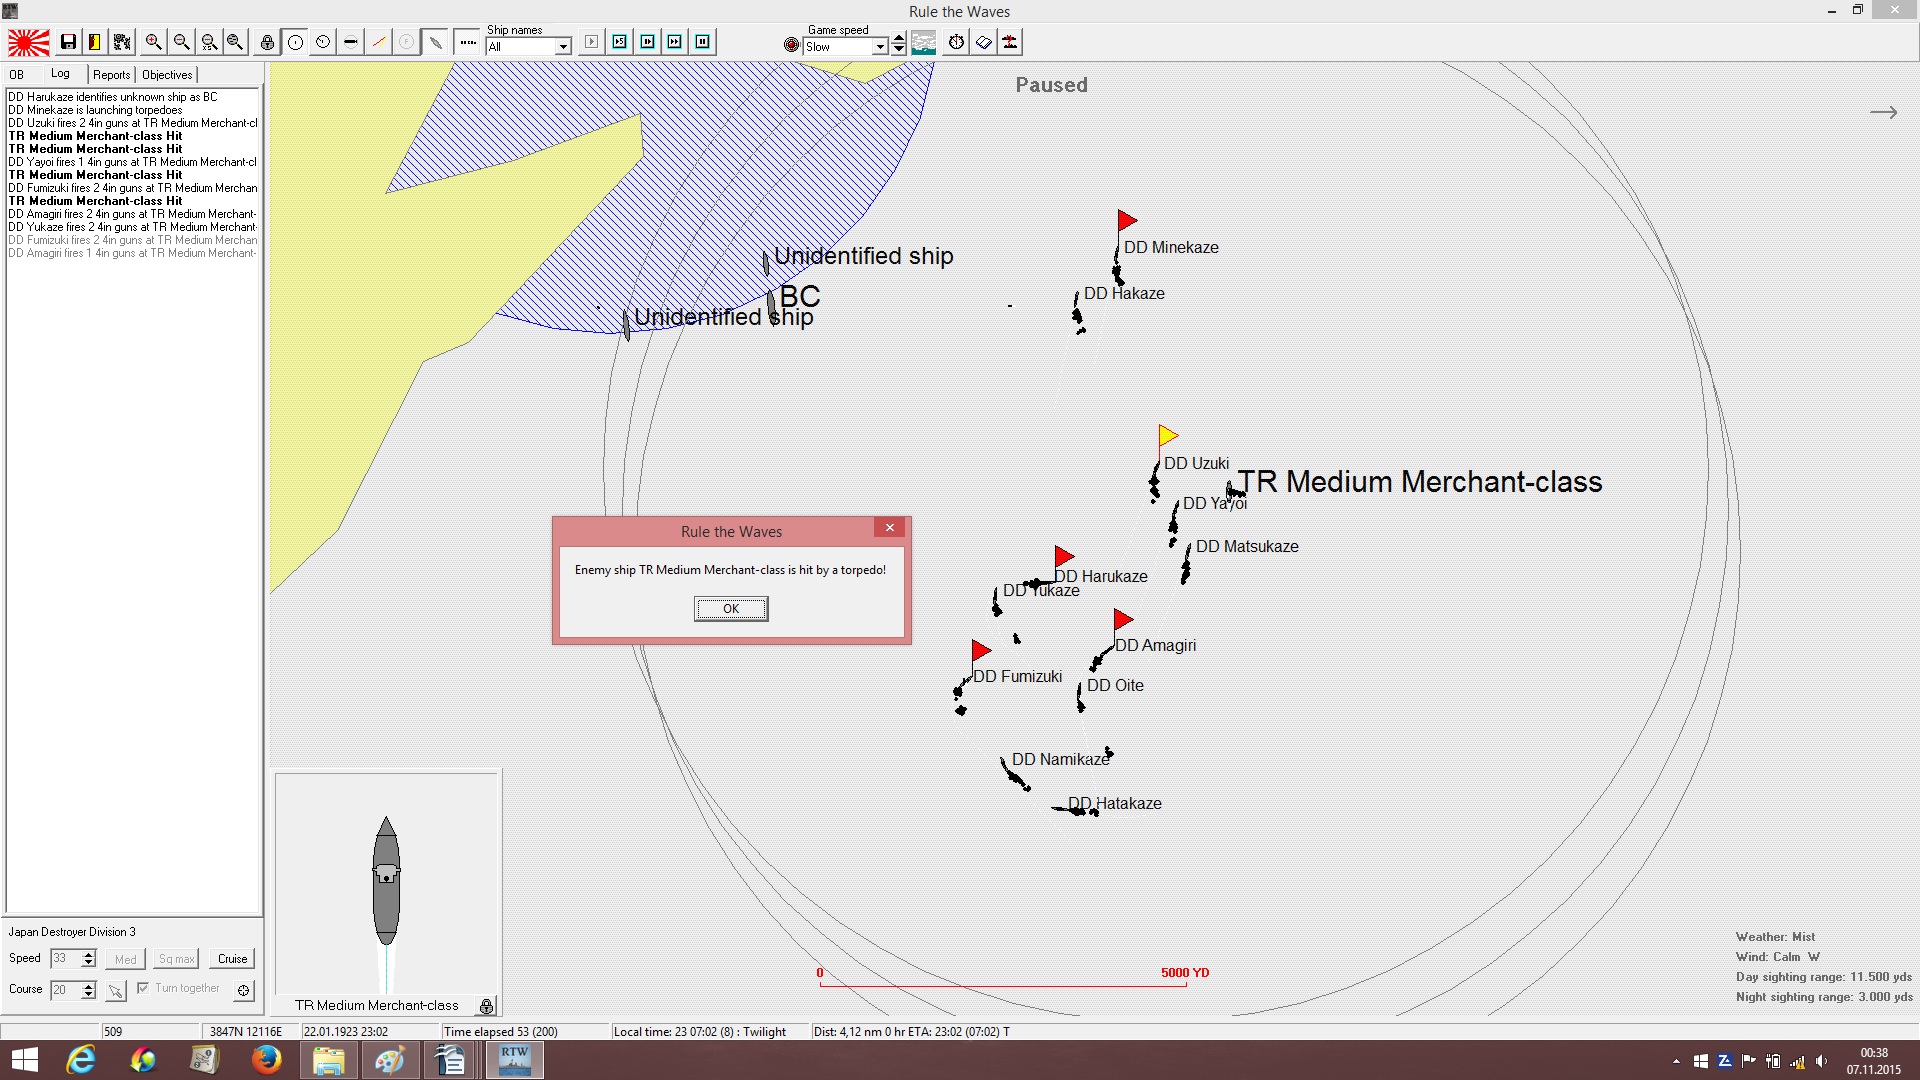Viewport: 1920px width, 1080px height.
Task: Click the pause button in the toolbar
Action: [x=703, y=42]
